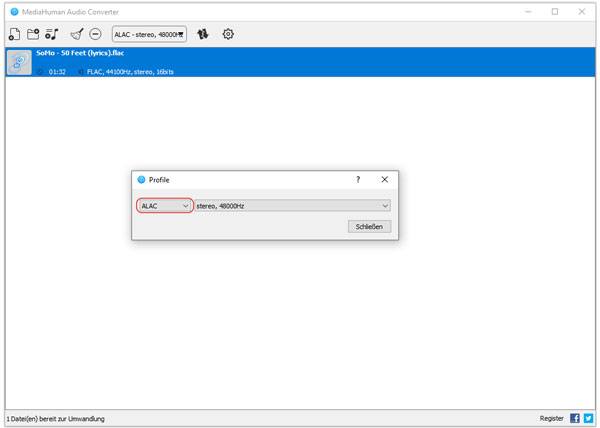This screenshot has width=600, height=428.
Task: Expand the stereo, 48000Hz quality dropdown
Action: 292,206
